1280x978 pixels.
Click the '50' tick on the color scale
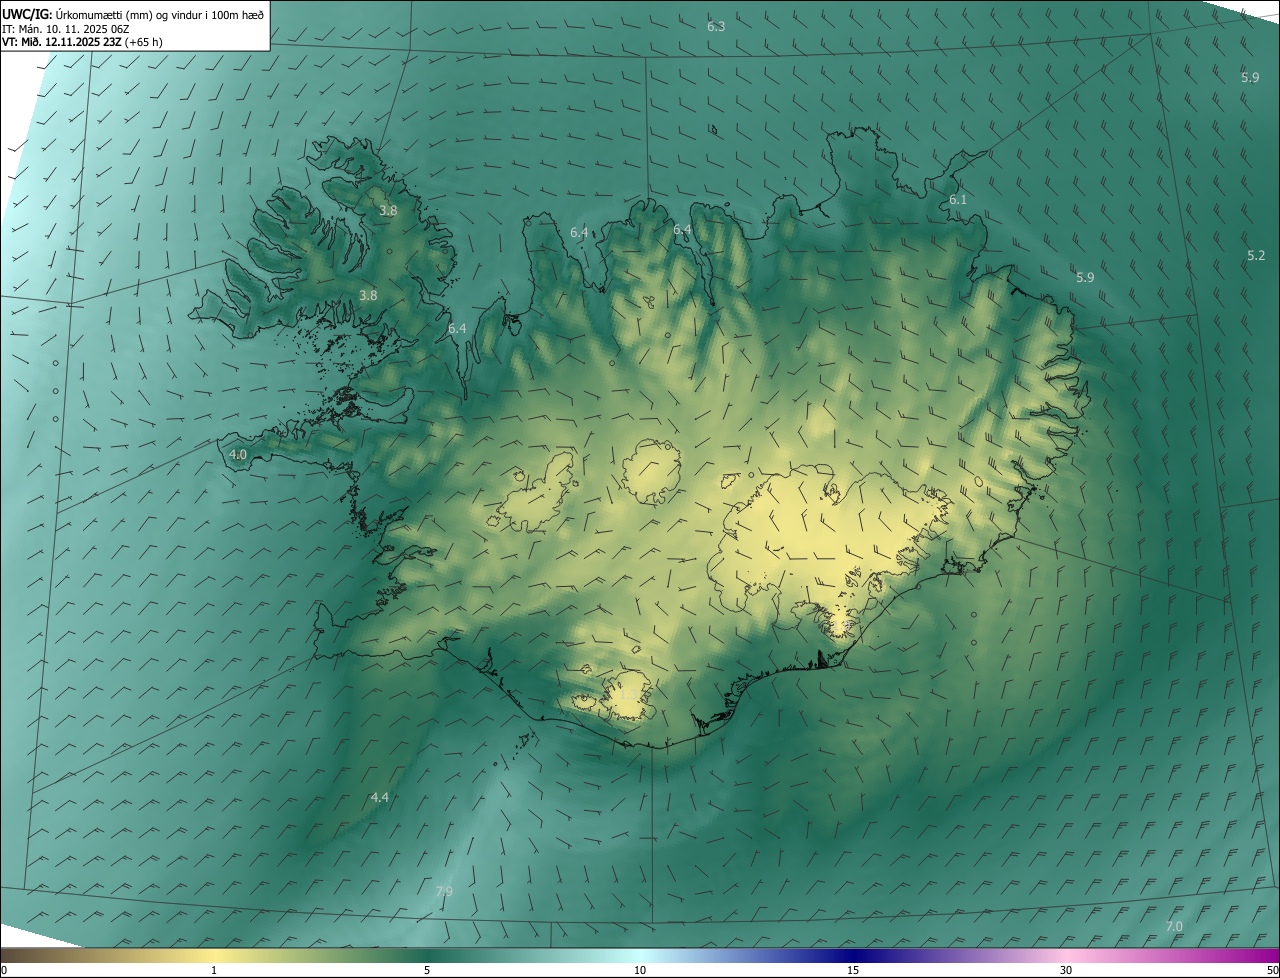click(x=1272, y=970)
